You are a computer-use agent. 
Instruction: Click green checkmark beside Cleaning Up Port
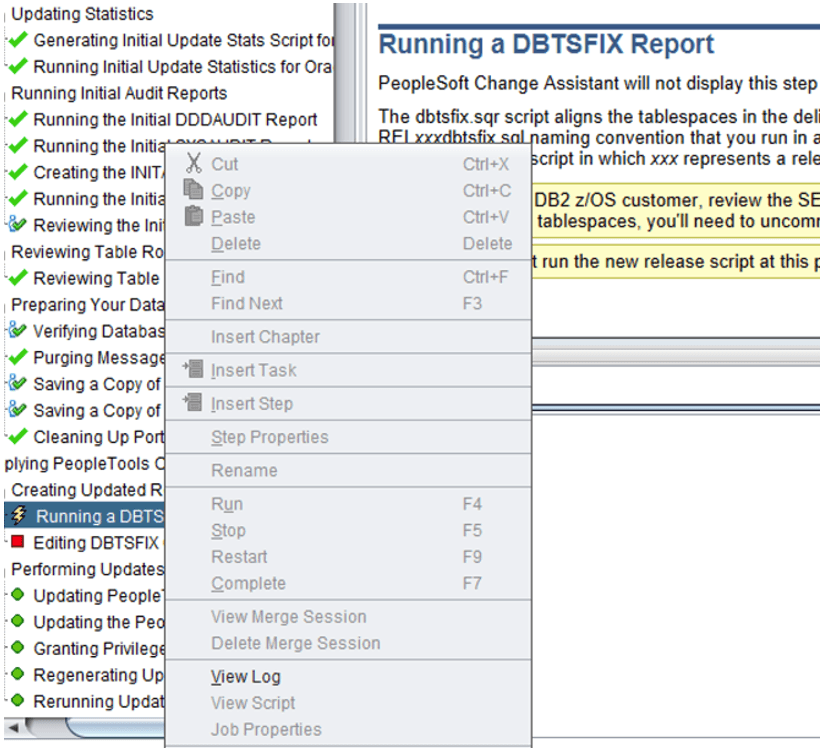(18, 436)
